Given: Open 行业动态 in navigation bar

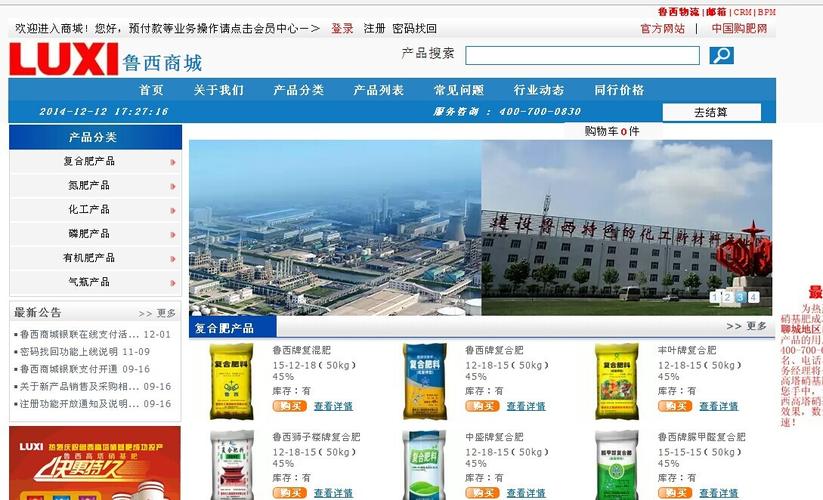Looking at the screenshot, I should pyautogui.click(x=539, y=90).
